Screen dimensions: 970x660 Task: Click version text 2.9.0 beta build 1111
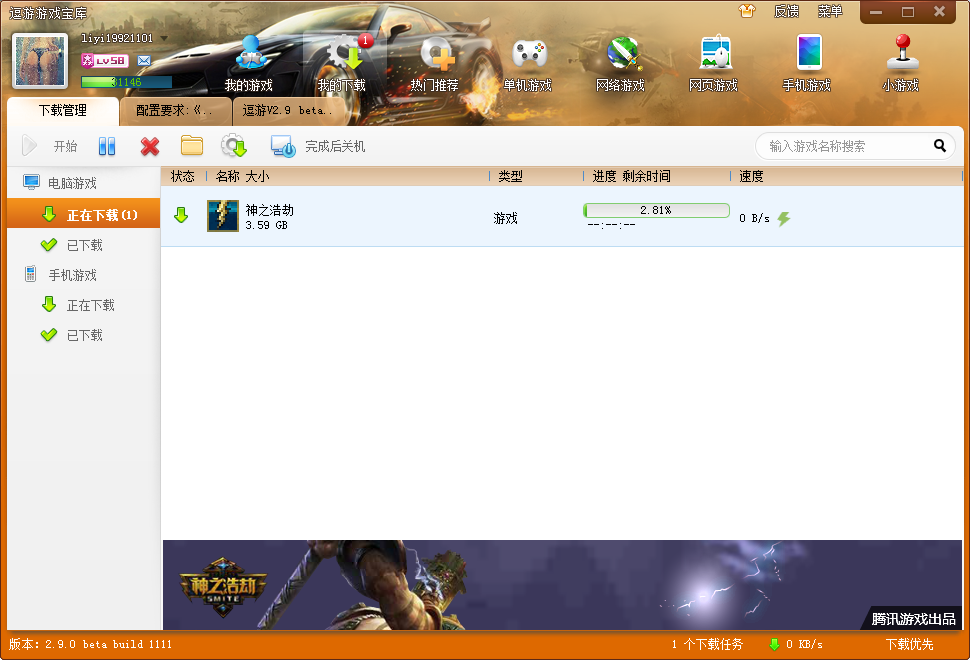click(90, 644)
